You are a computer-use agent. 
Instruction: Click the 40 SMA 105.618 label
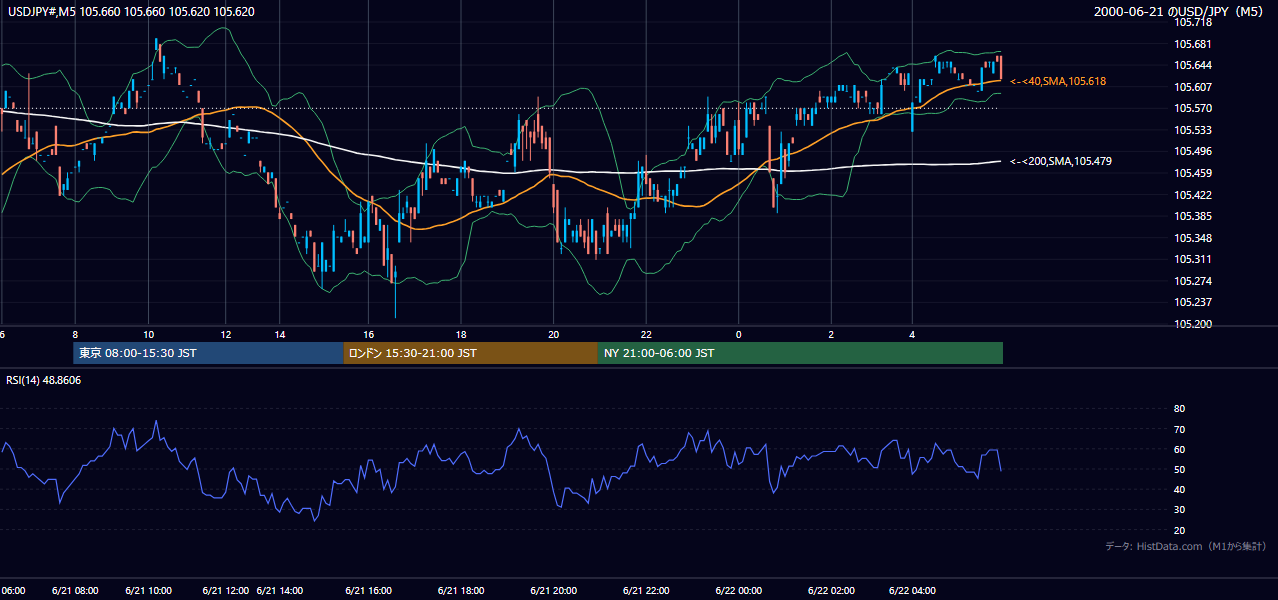pos(1058,81)
